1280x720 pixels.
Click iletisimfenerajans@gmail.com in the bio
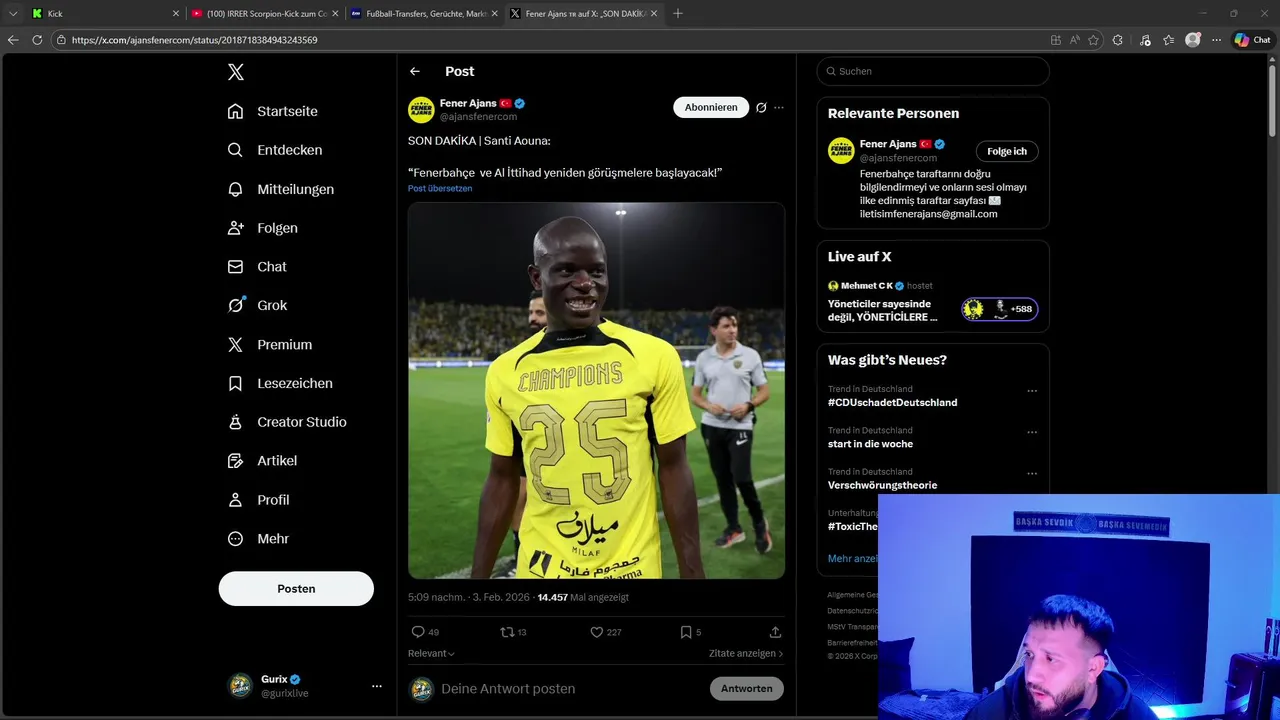928,214
